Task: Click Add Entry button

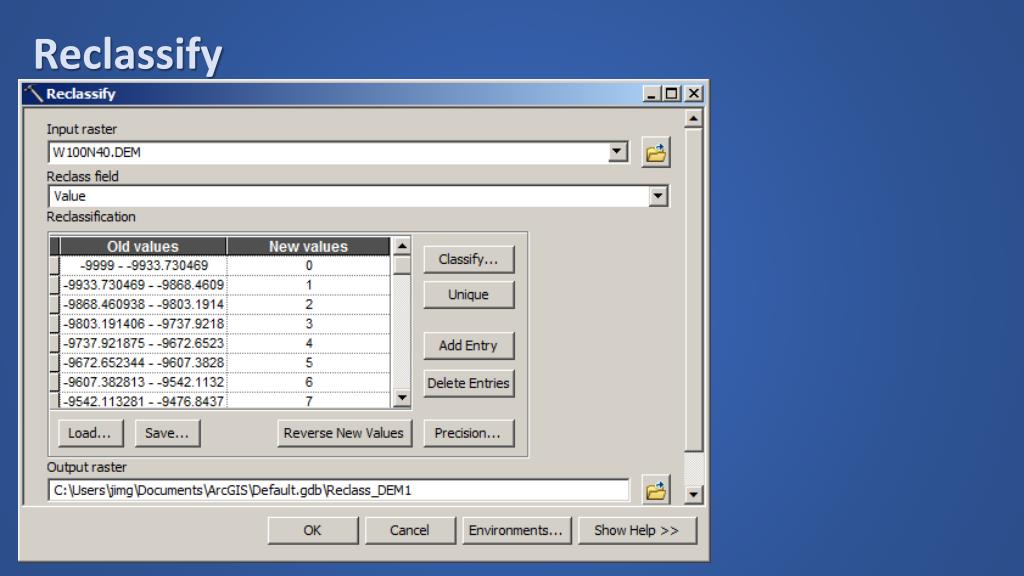Action: (468, 345)
